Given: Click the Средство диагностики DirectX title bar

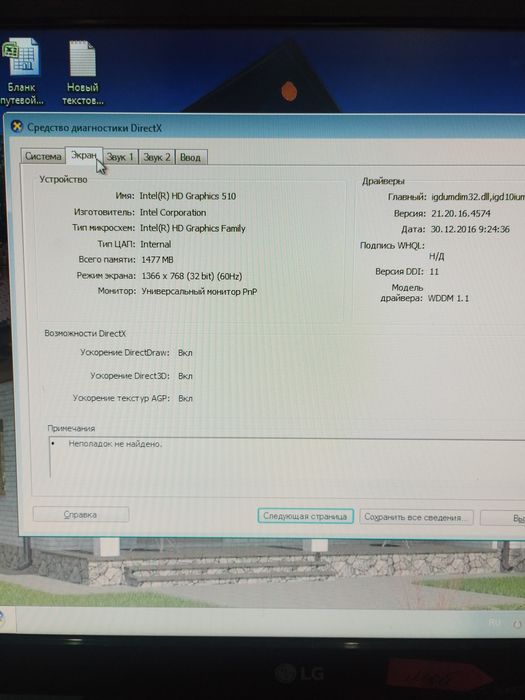Looking at the screenshot, I should (x=268, y=128).
